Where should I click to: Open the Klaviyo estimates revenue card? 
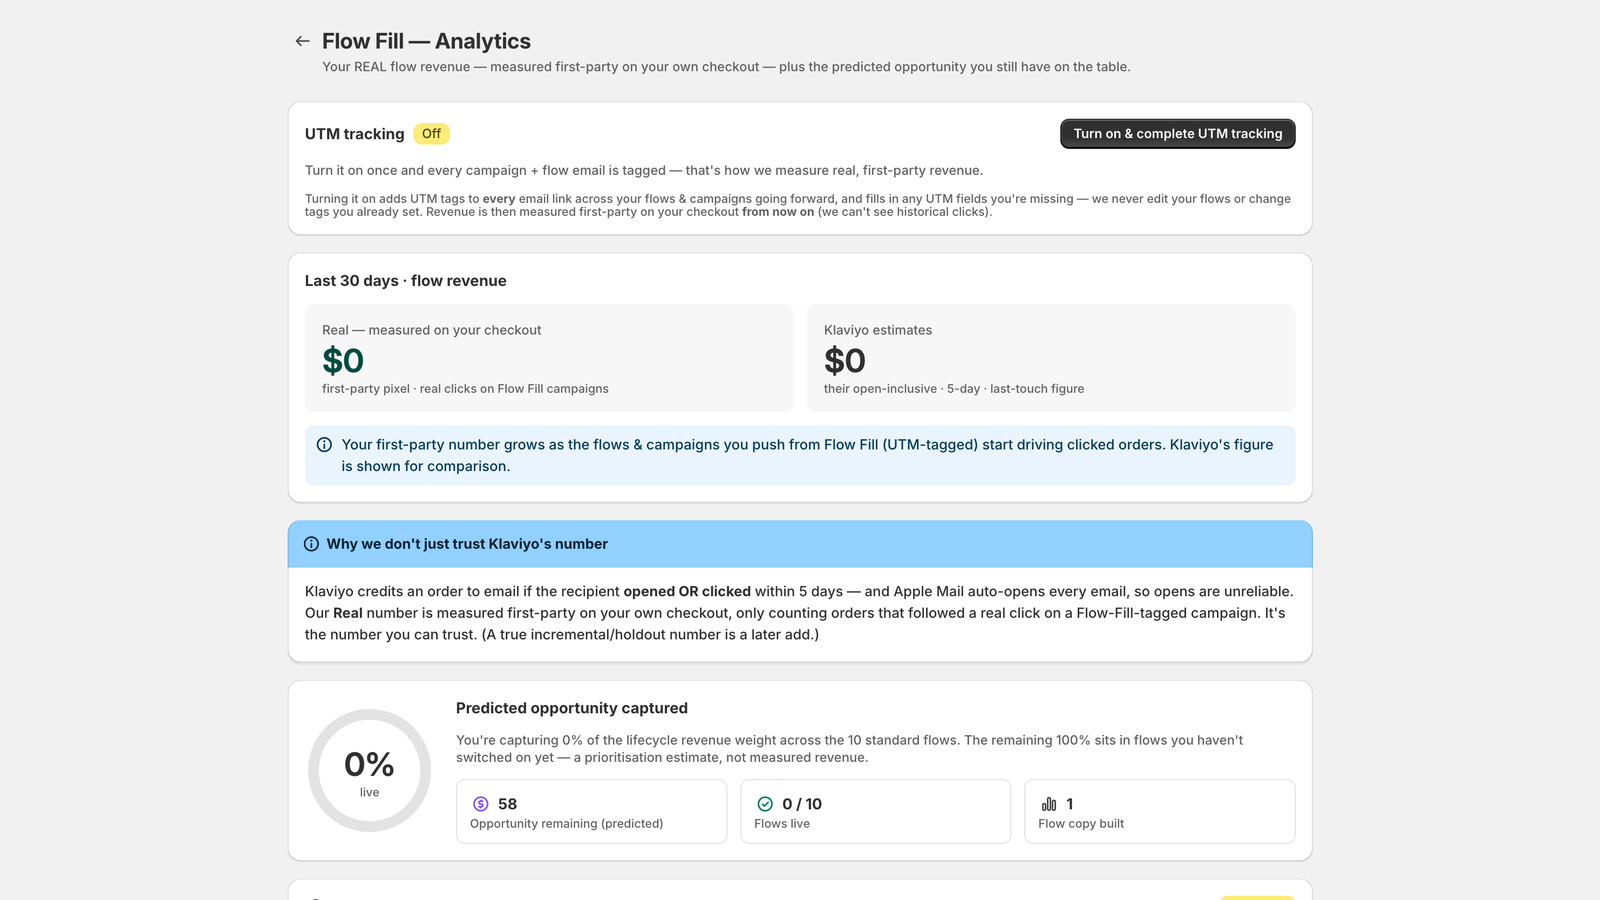tap(1051, 358)
